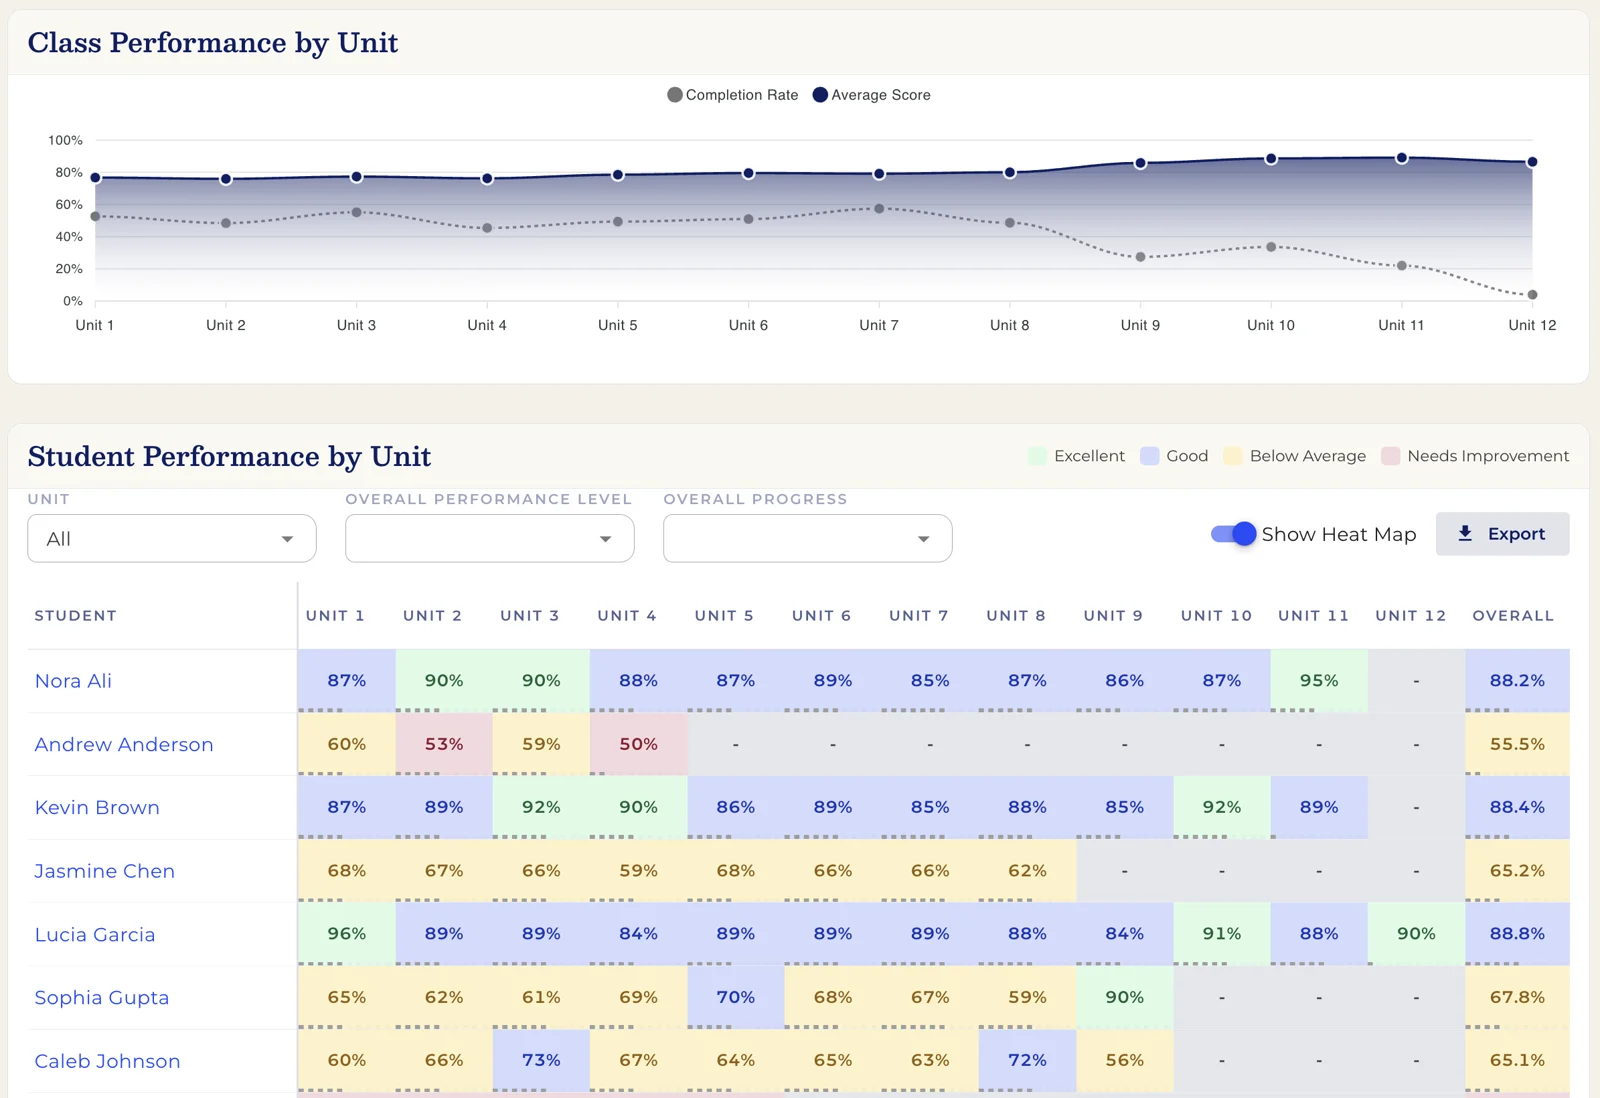1600x1098 pixels.
Task: Click the Needs Improvement legend swatch
Action: 1390,456
